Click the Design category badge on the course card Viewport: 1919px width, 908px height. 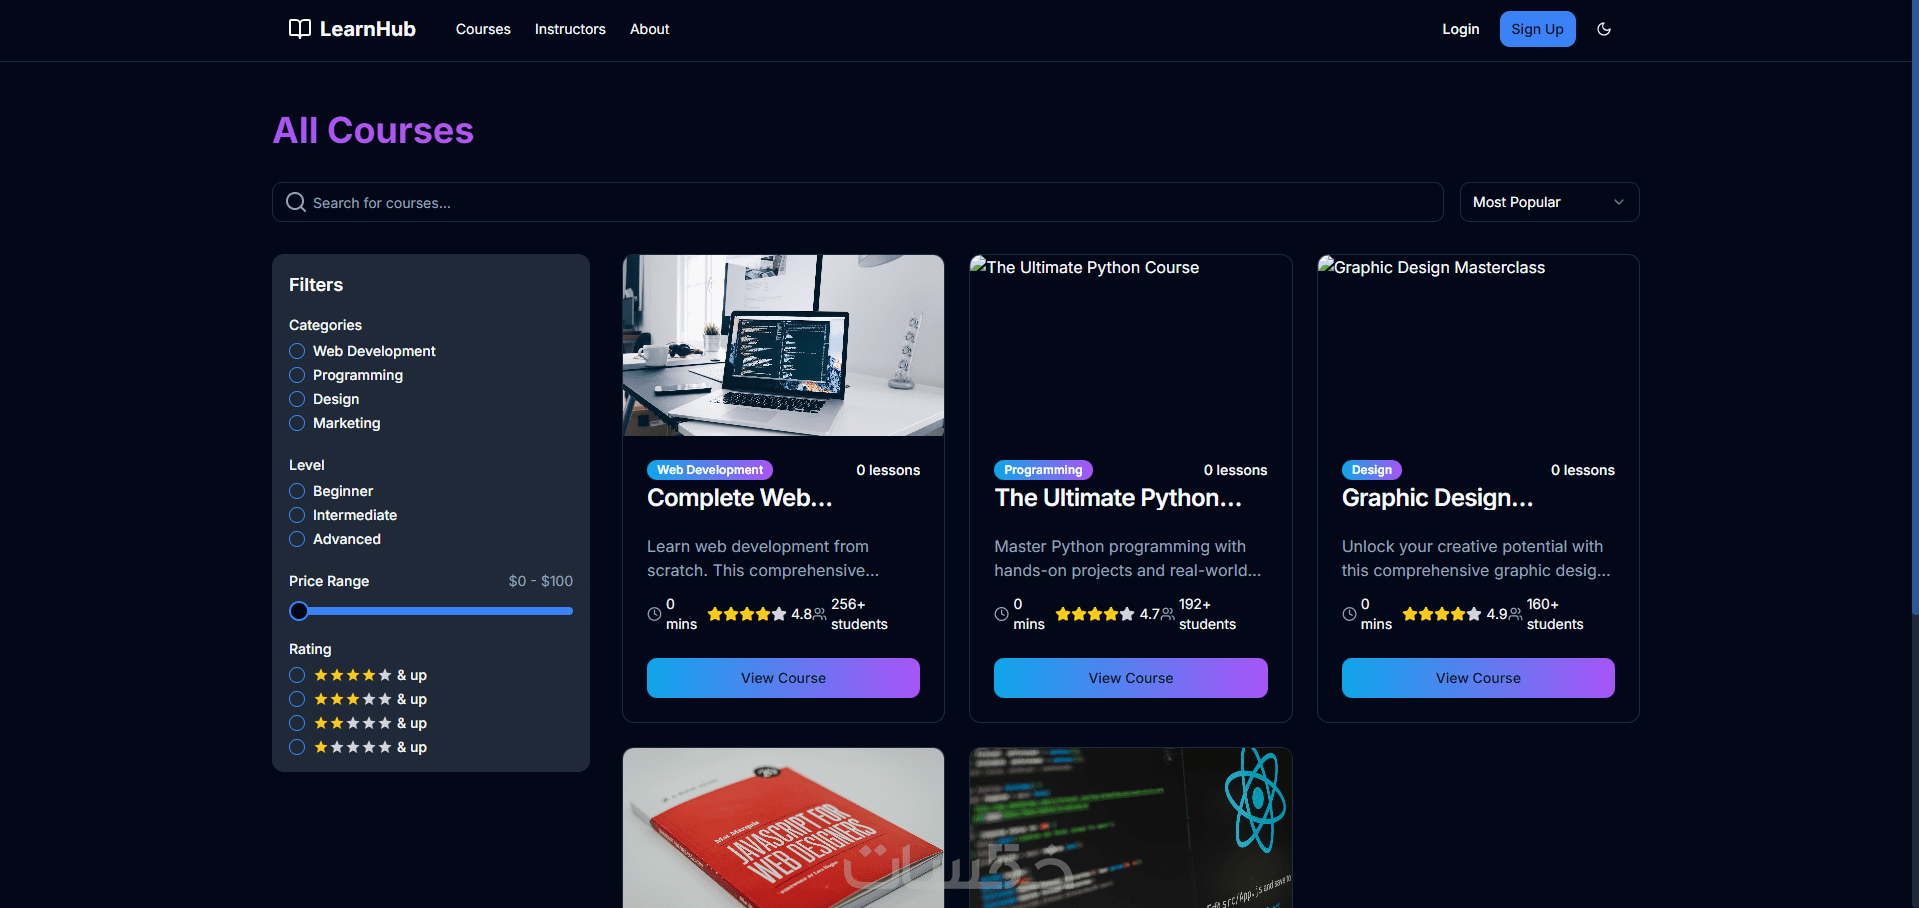[1372, 470]
